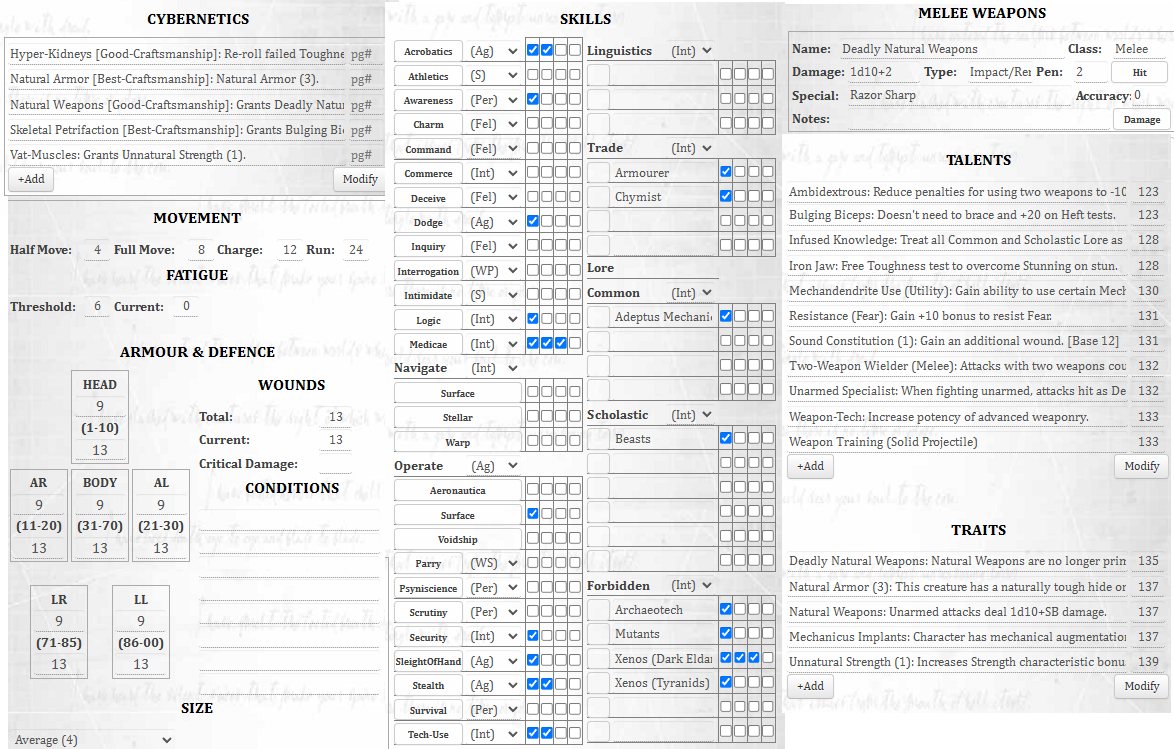Modify the talents list

coord(1141,466)
